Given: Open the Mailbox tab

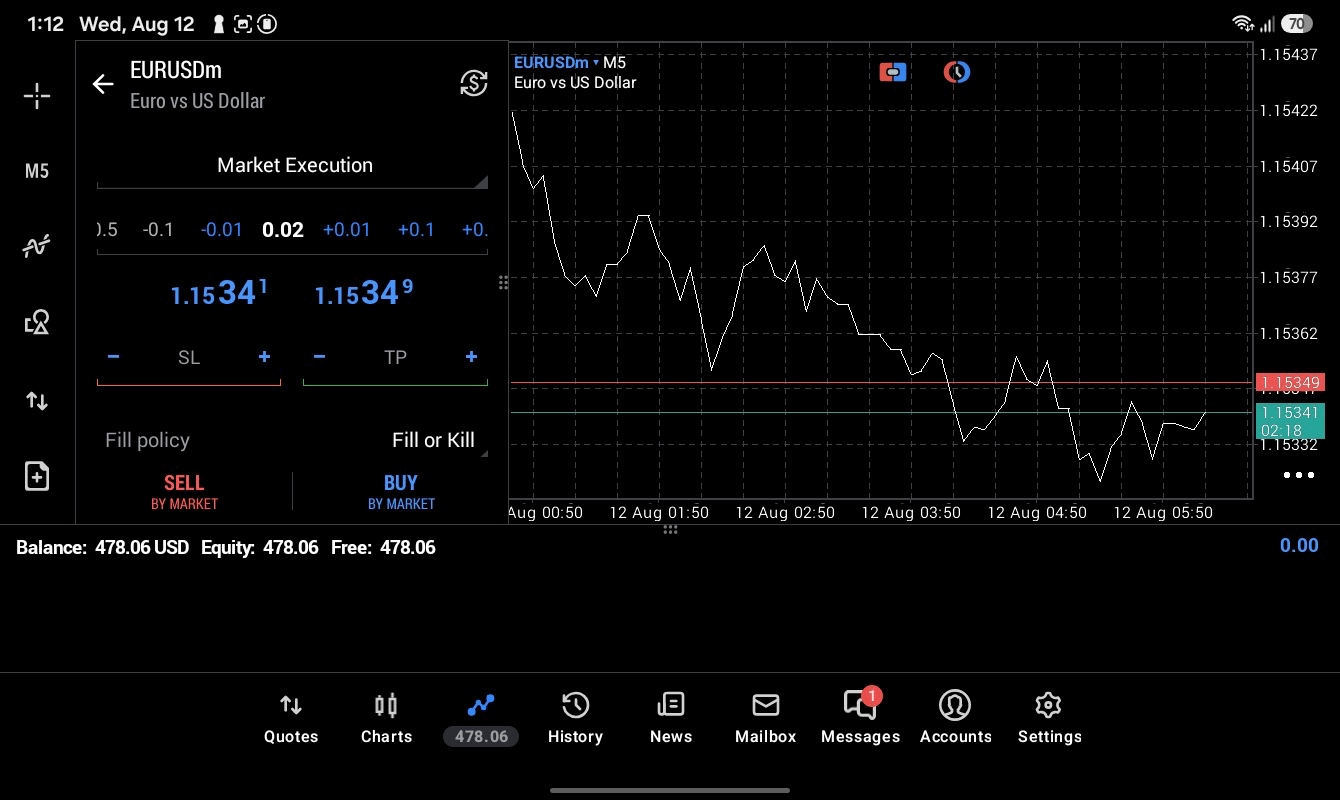Looking at the screenshot, I should (766, 719).
